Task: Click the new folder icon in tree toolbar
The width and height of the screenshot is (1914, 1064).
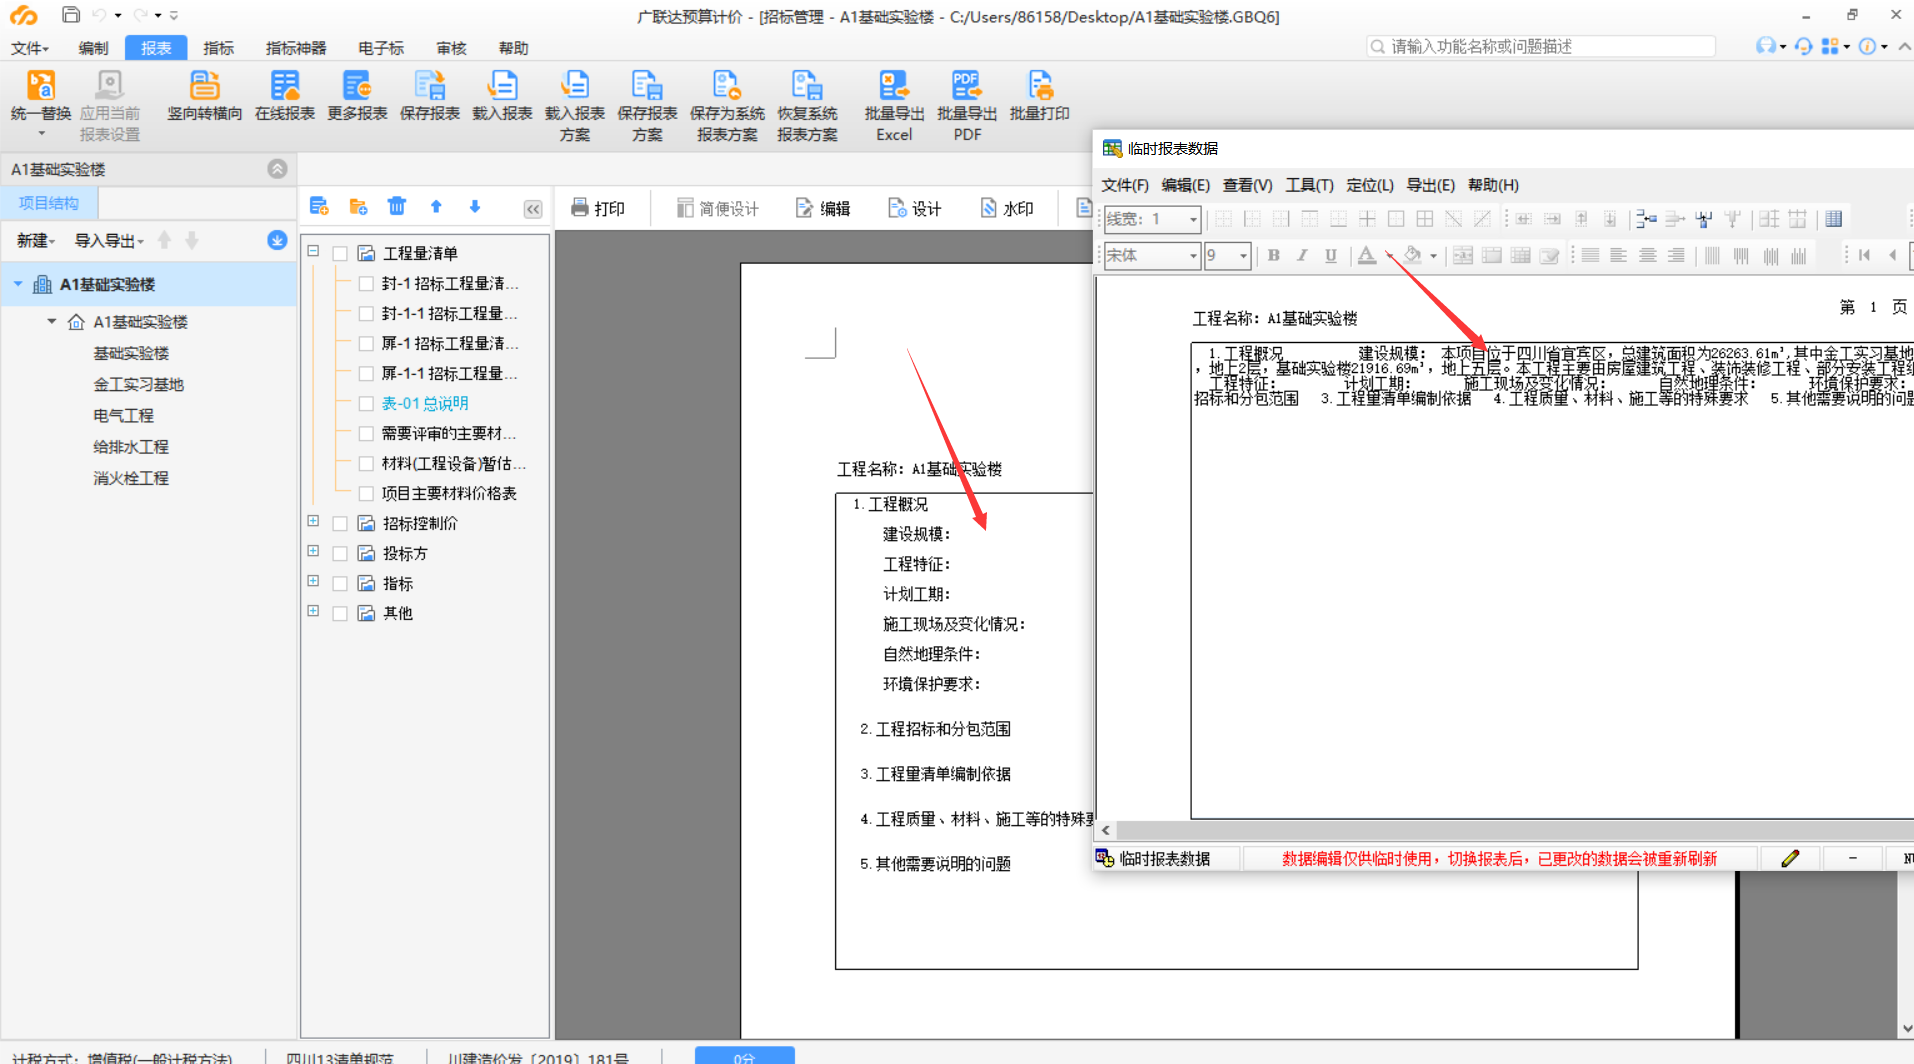Action: tap(358, 207)
